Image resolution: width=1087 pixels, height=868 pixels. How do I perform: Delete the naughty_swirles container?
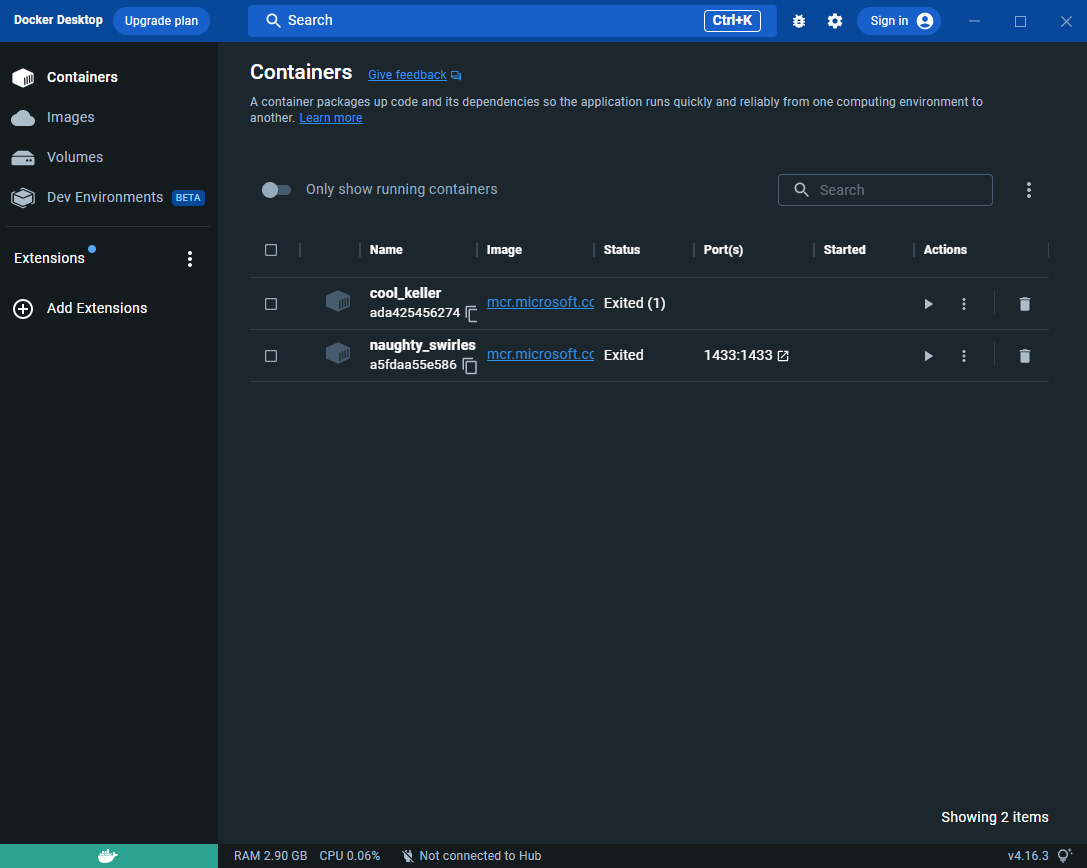1025,356
